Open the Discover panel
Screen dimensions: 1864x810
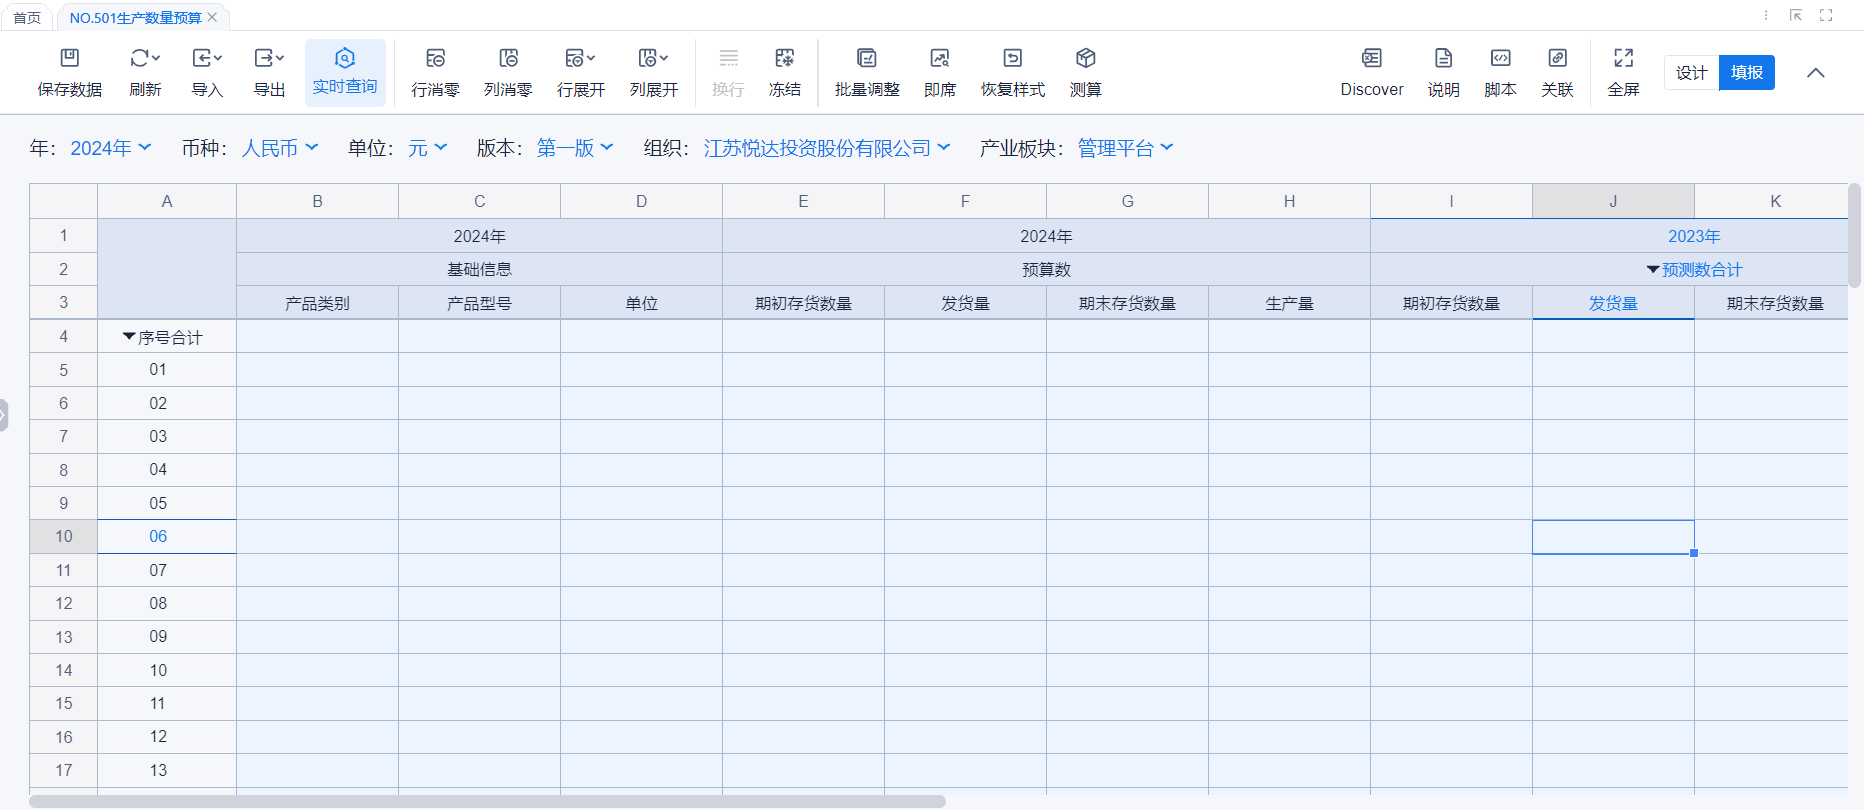click(x=1371, y=59)
